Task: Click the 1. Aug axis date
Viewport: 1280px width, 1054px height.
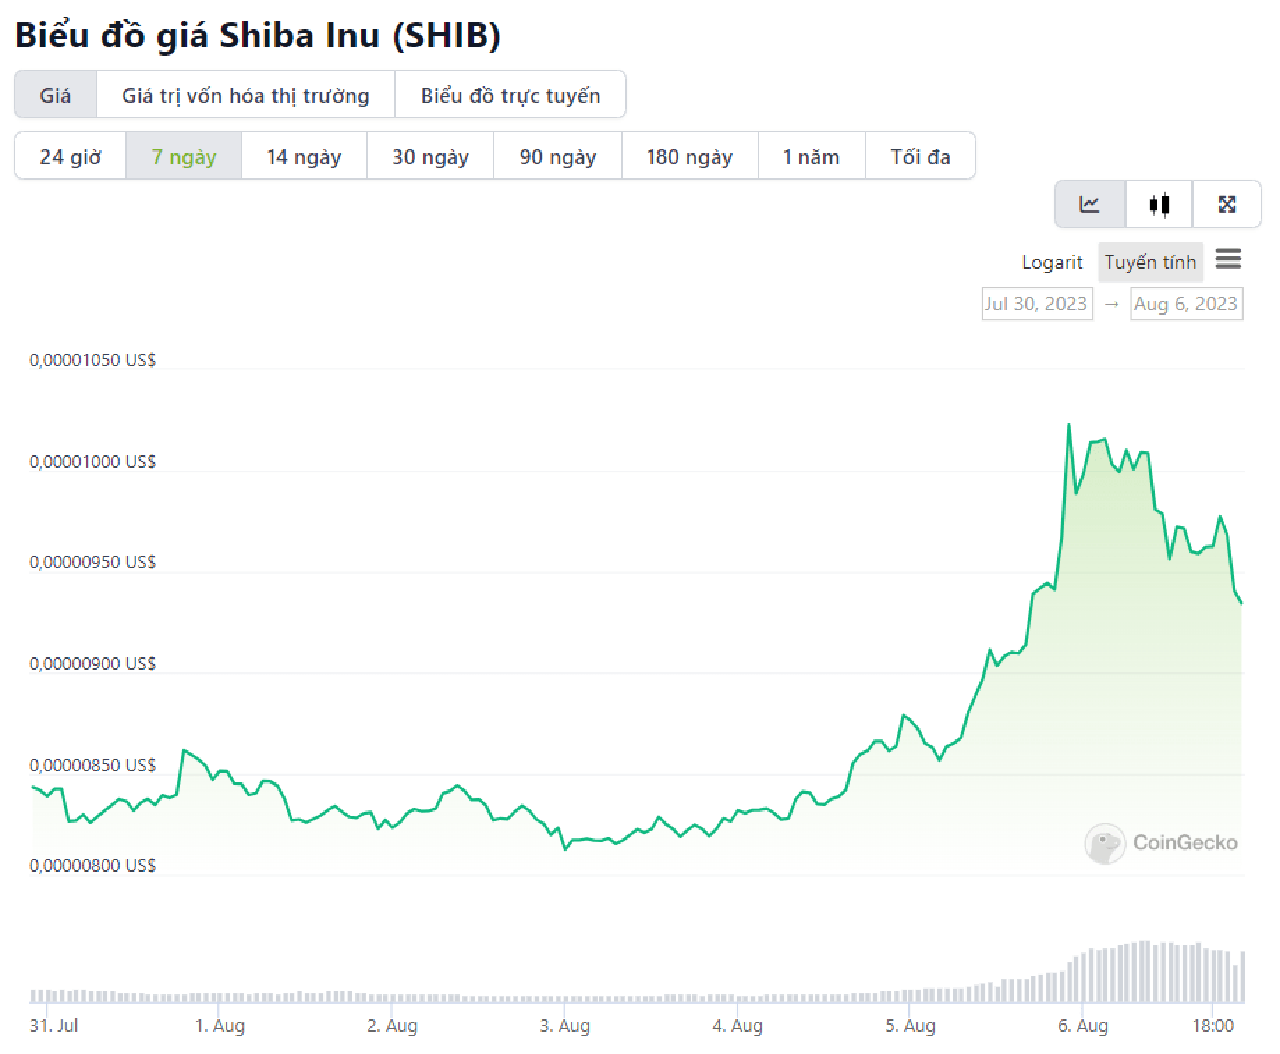Action: click(x=220, y=1025)
